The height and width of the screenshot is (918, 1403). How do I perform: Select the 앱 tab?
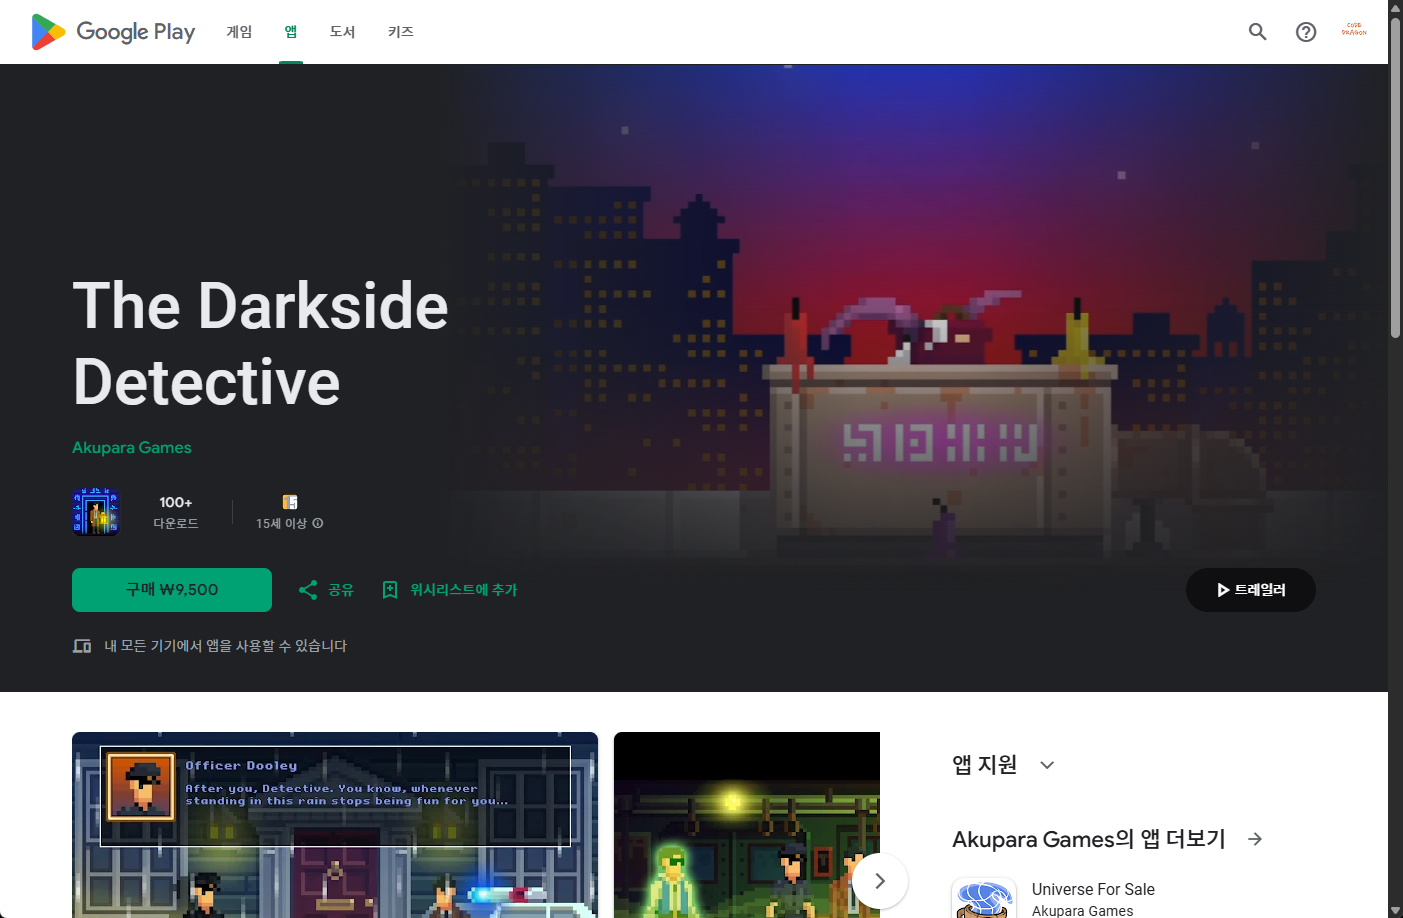click(291, 32)
